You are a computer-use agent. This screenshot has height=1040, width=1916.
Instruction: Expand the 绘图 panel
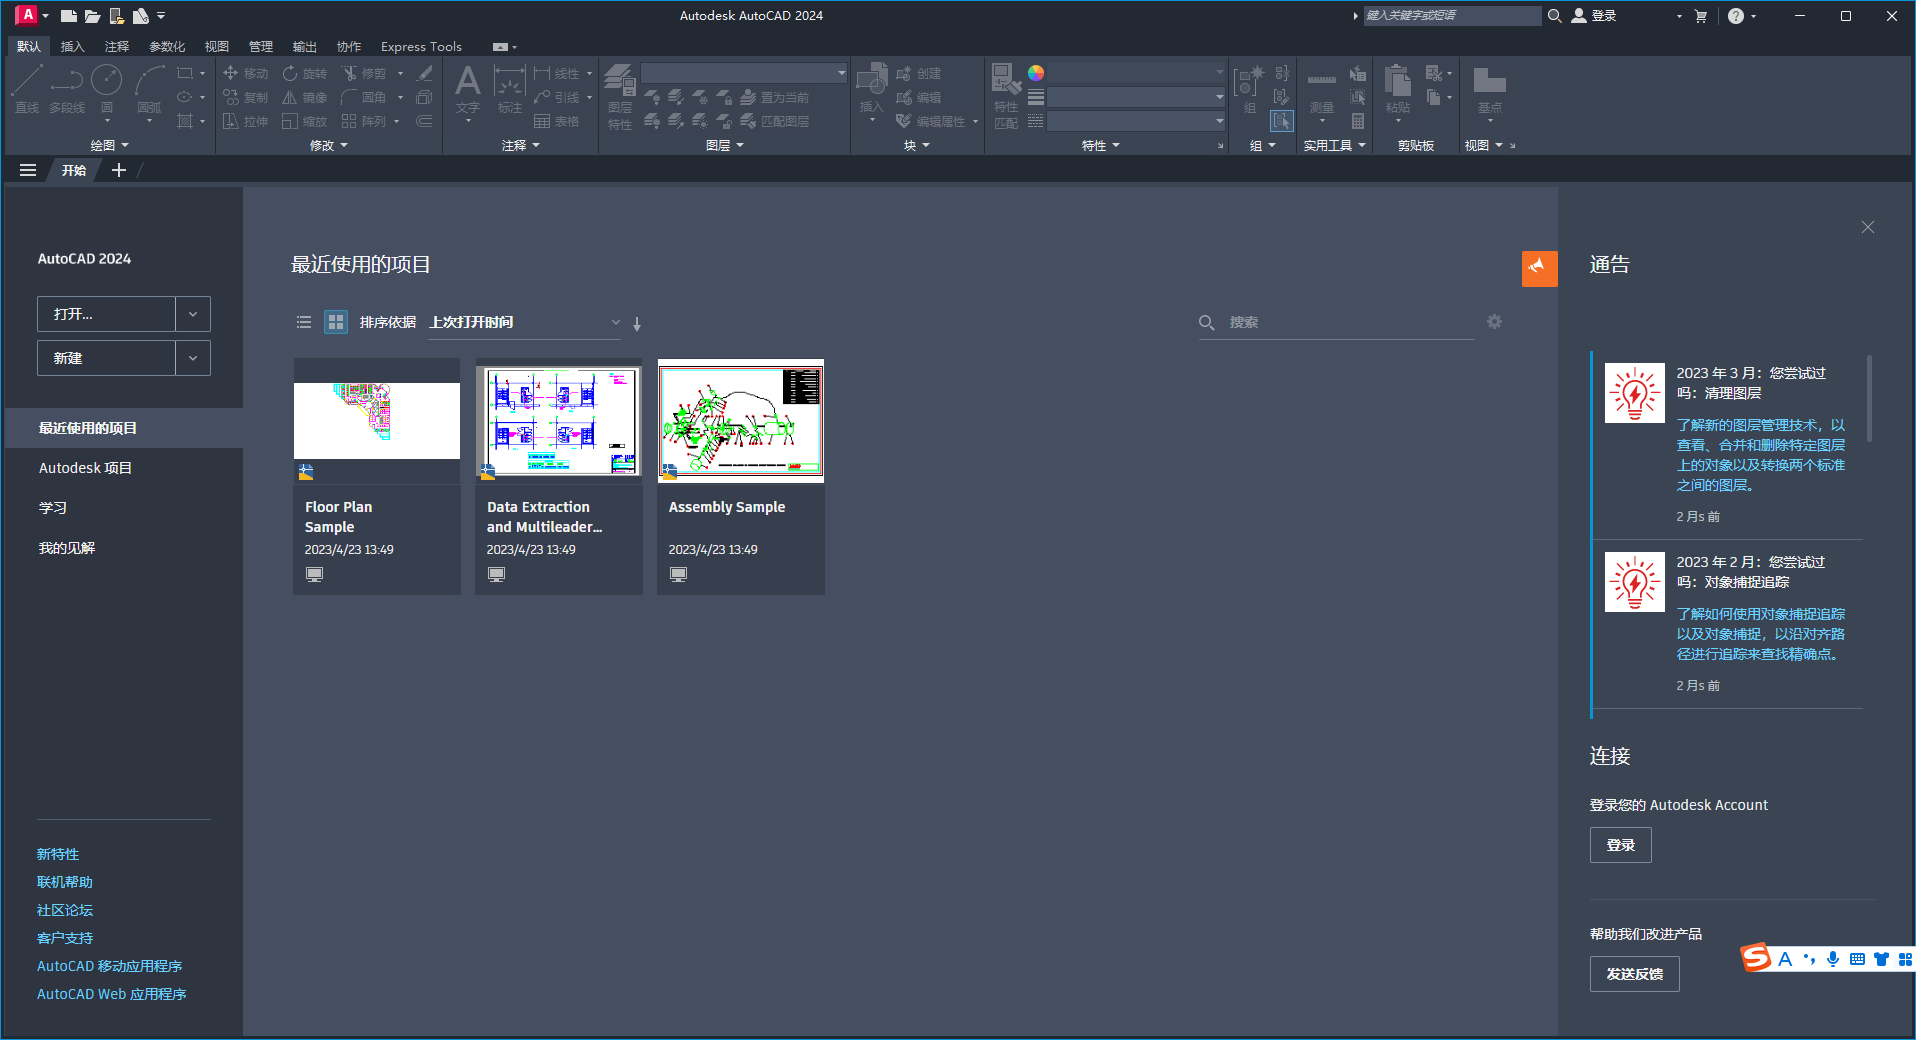point(110,145)
